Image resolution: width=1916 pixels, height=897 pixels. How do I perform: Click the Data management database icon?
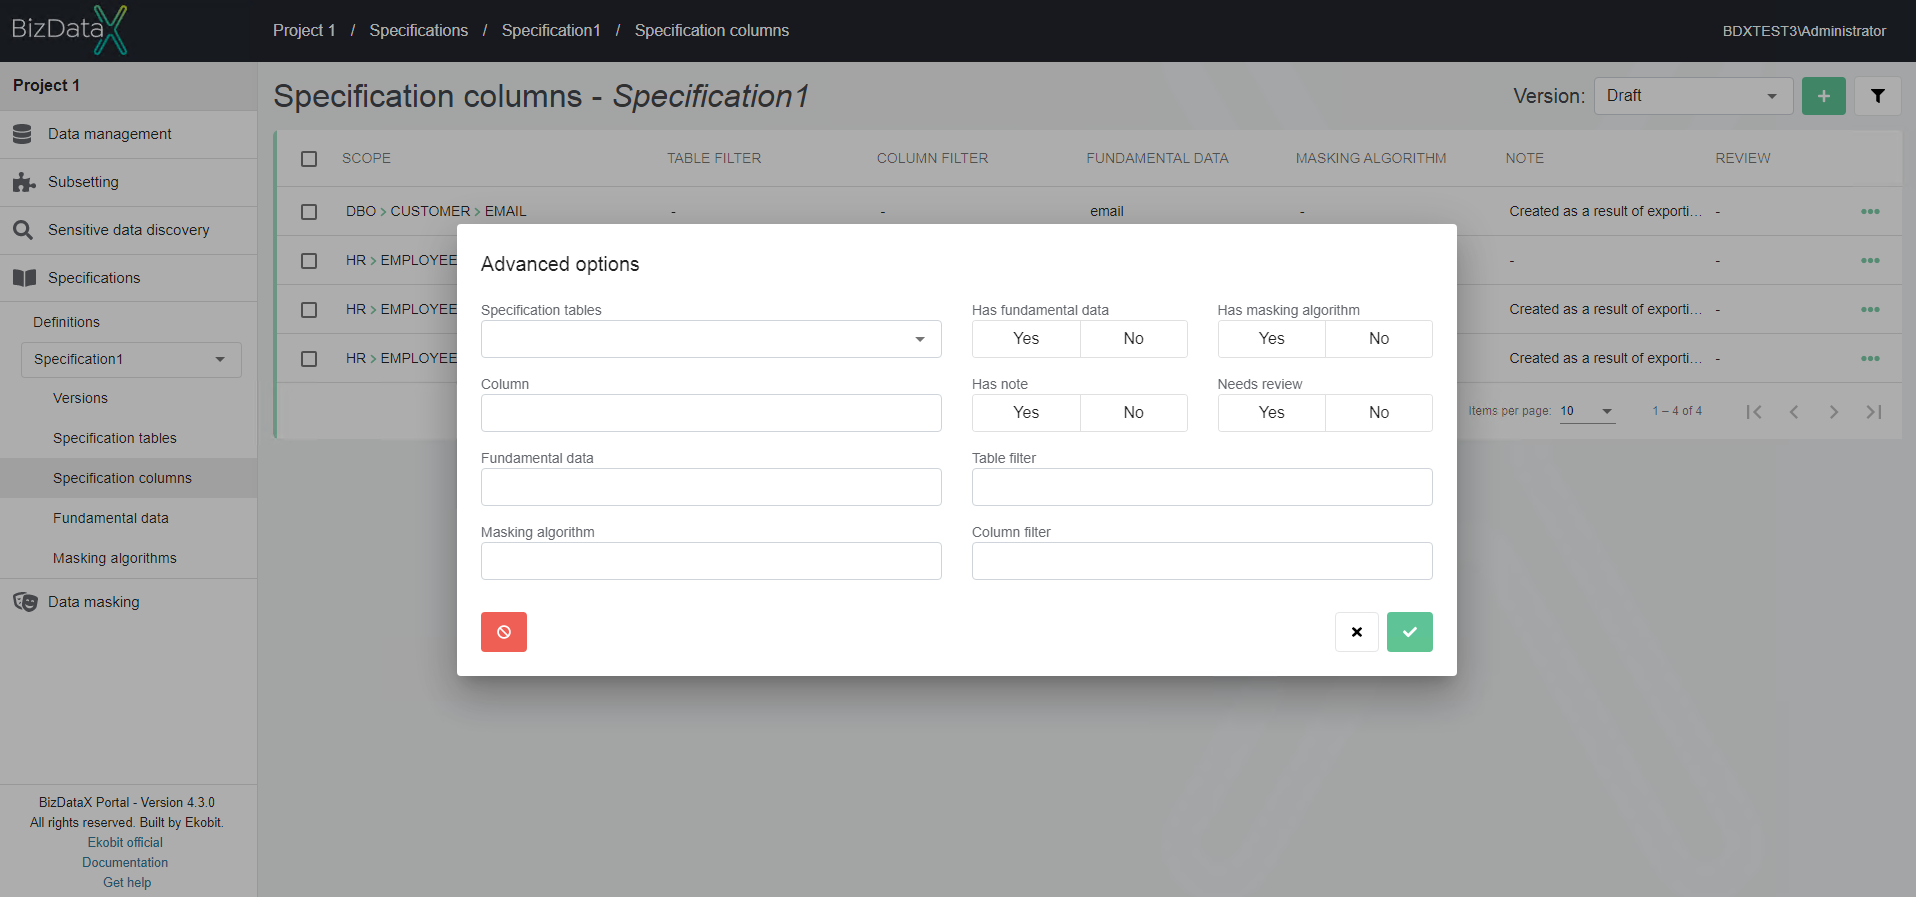[22, 134]
